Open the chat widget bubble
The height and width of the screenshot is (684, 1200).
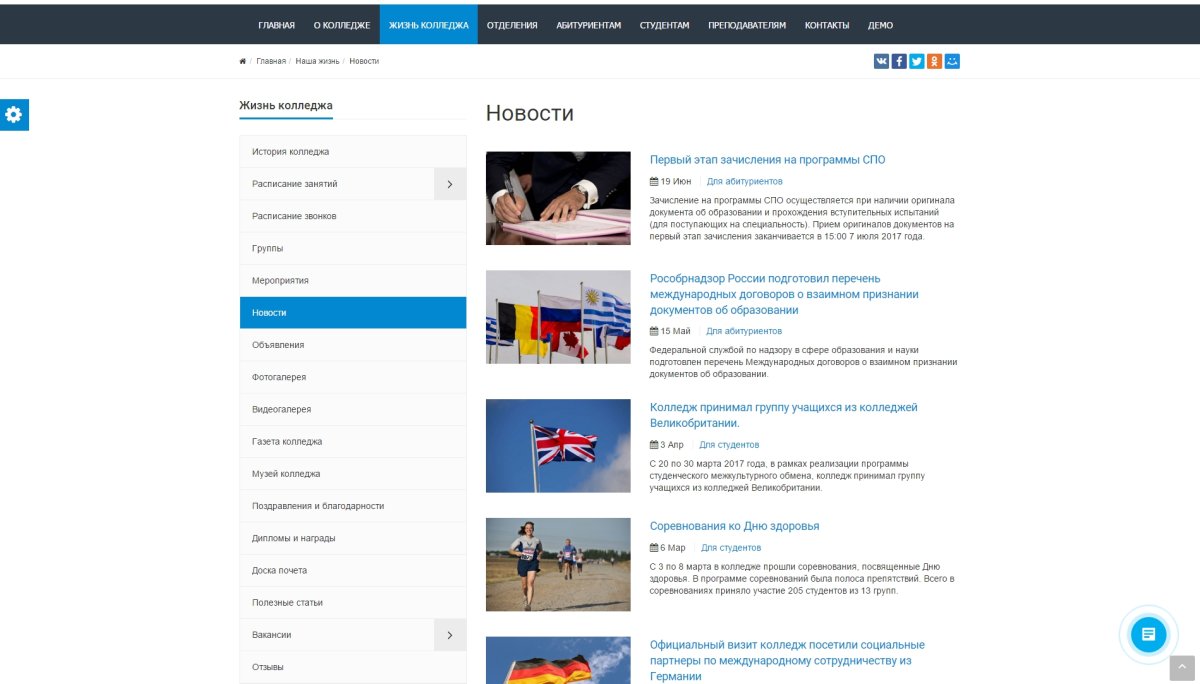pyautogui.click(x=1148, y=634)
